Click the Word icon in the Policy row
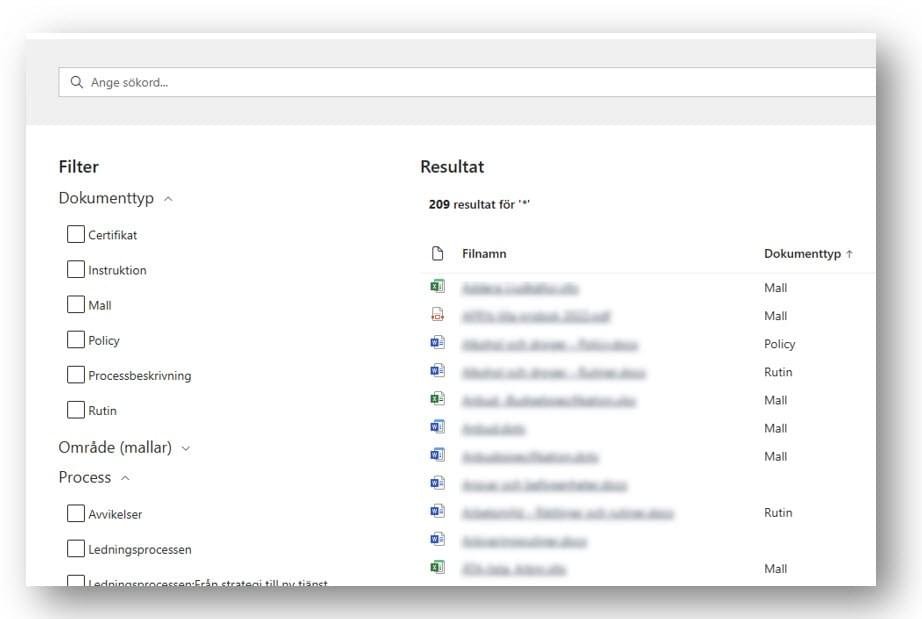This screenshot has height=619, width=922. pyautogui.click(x=436, y=344)
